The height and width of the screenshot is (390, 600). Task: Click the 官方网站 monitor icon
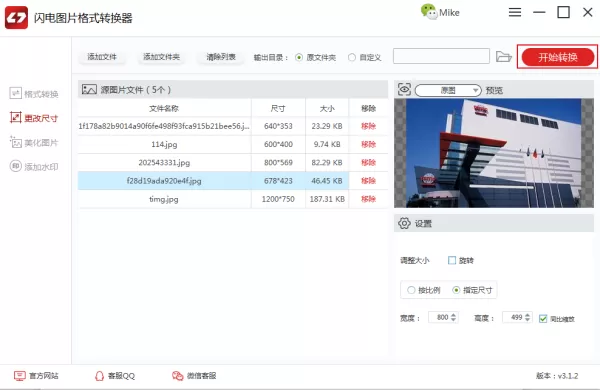(x=20, y=376)
